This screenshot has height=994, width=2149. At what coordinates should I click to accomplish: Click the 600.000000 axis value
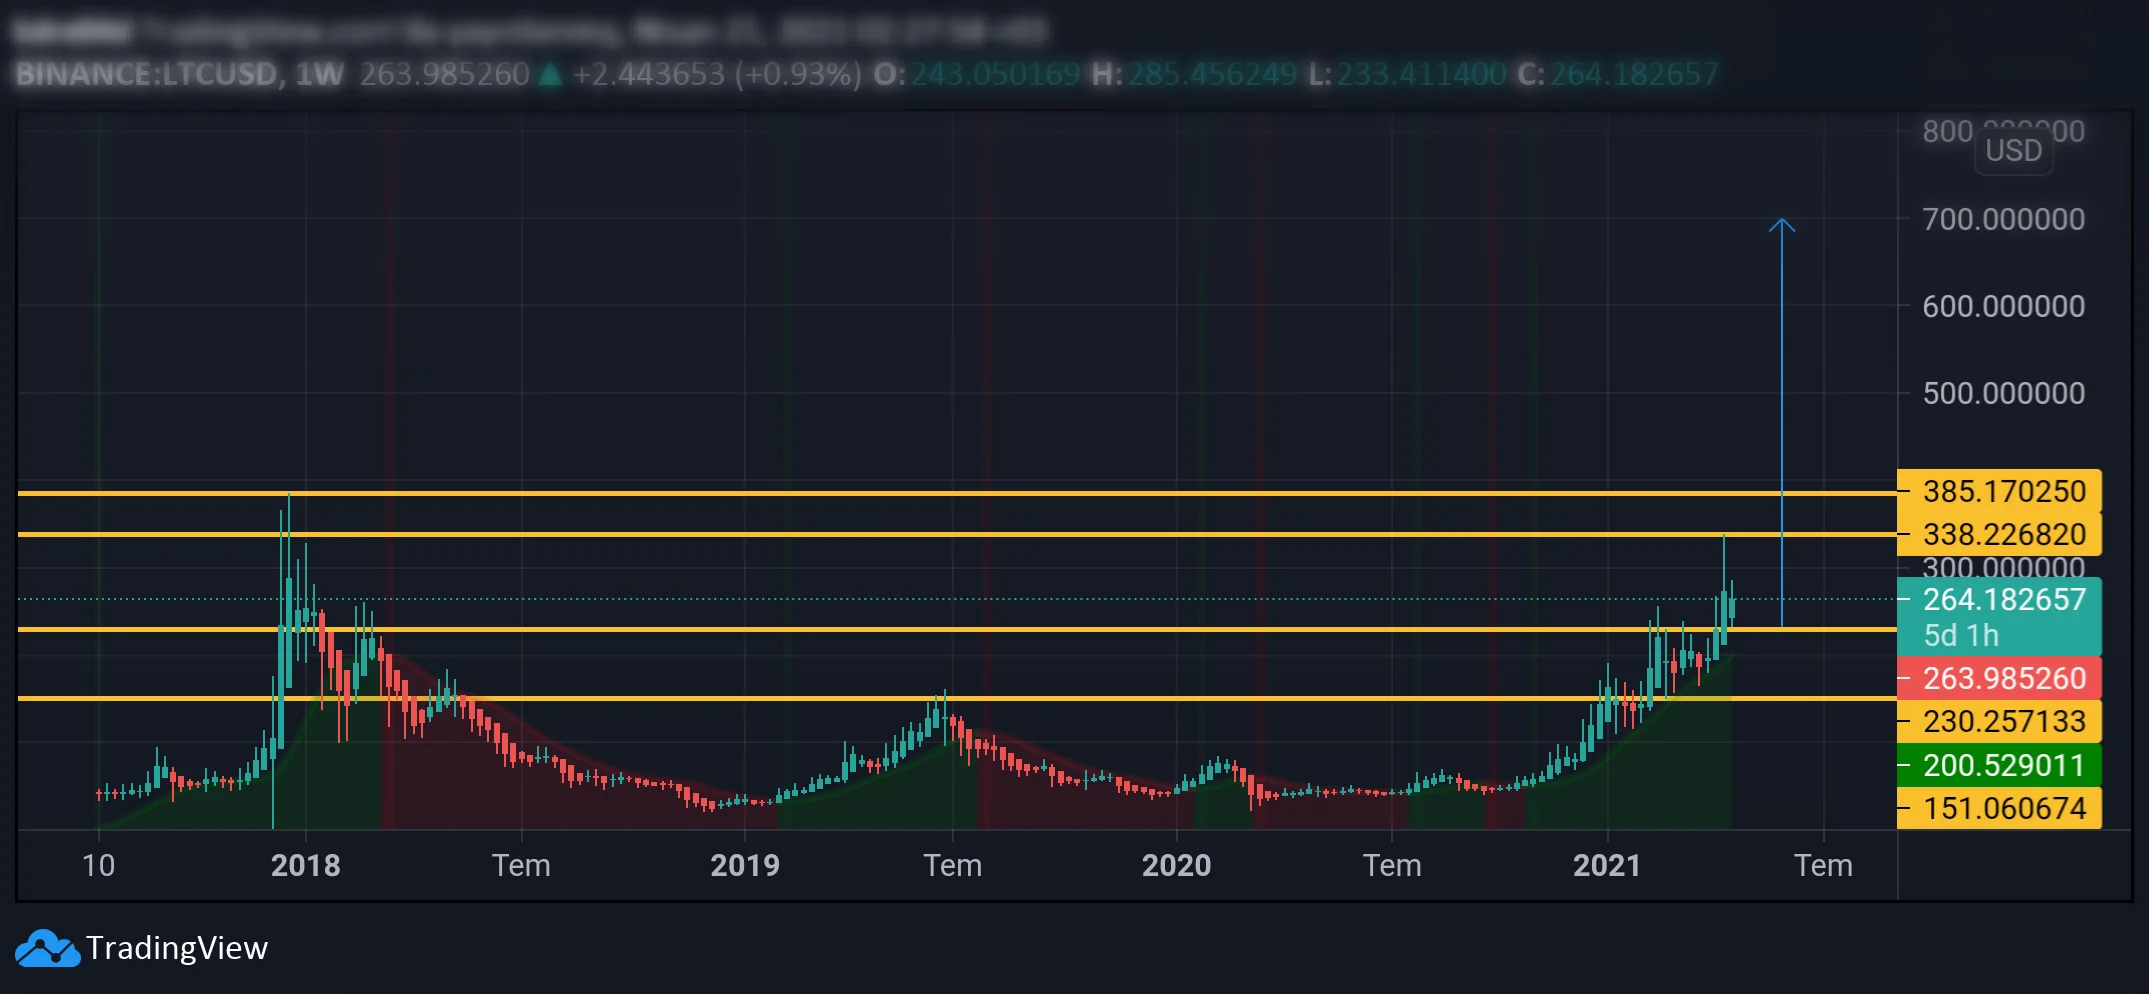2004,306
